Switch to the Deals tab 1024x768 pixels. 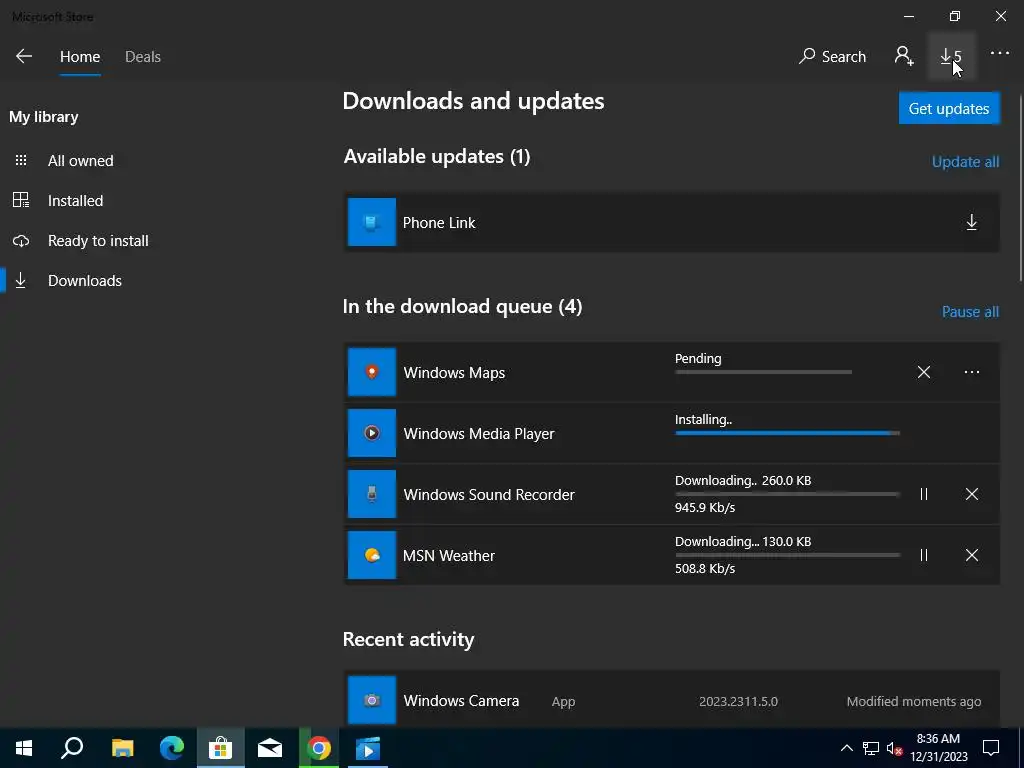(143, 57)
